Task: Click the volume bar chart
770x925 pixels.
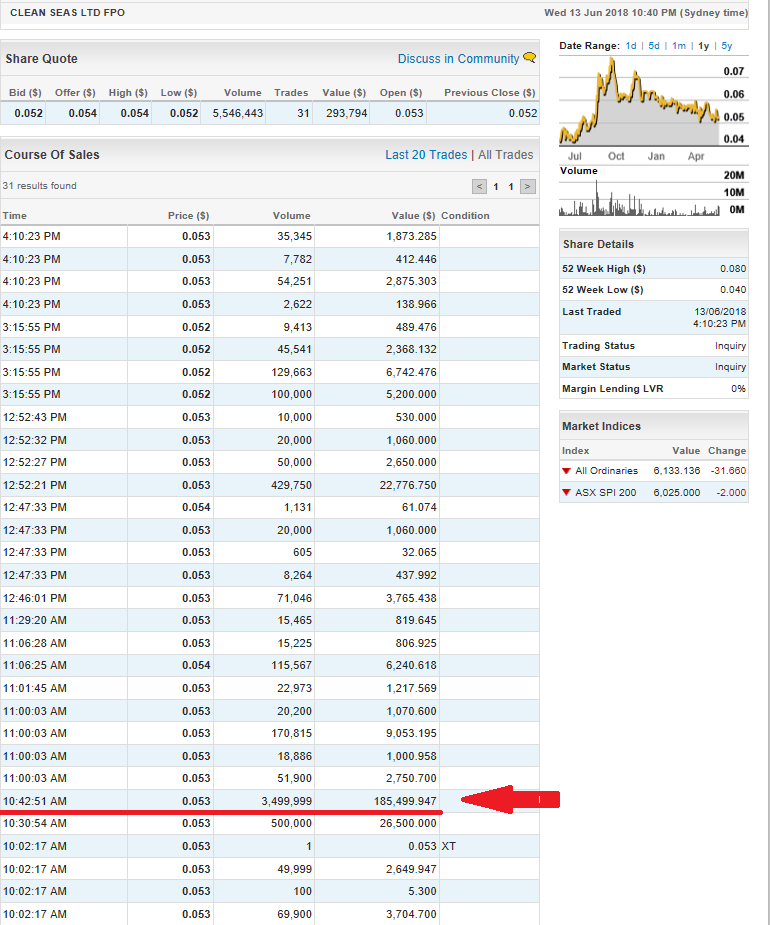Action: tap(640, 198)
